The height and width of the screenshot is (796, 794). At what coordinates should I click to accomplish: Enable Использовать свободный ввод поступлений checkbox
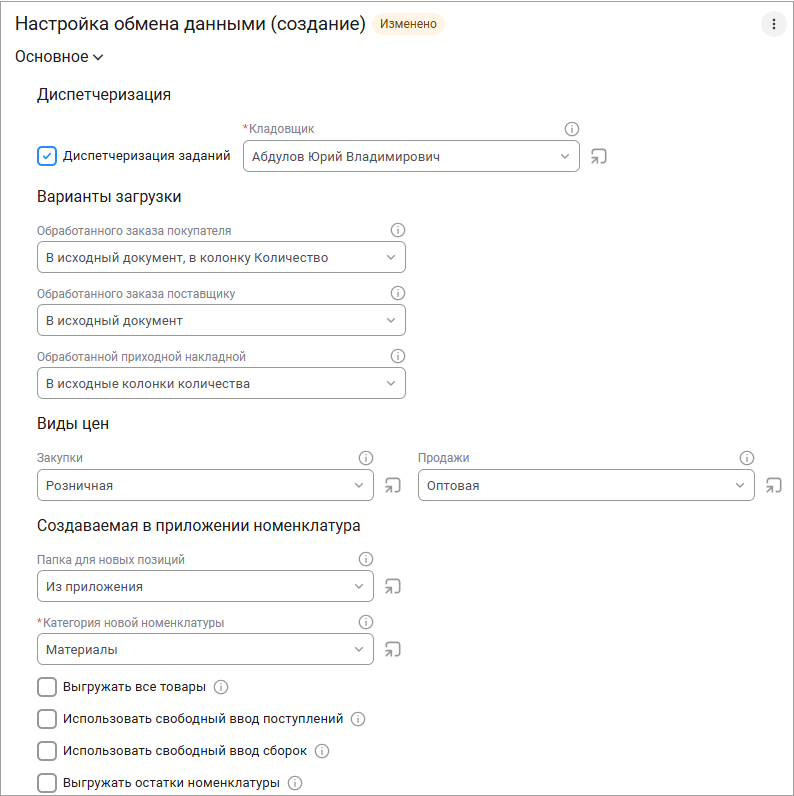[x=47, y=719]
